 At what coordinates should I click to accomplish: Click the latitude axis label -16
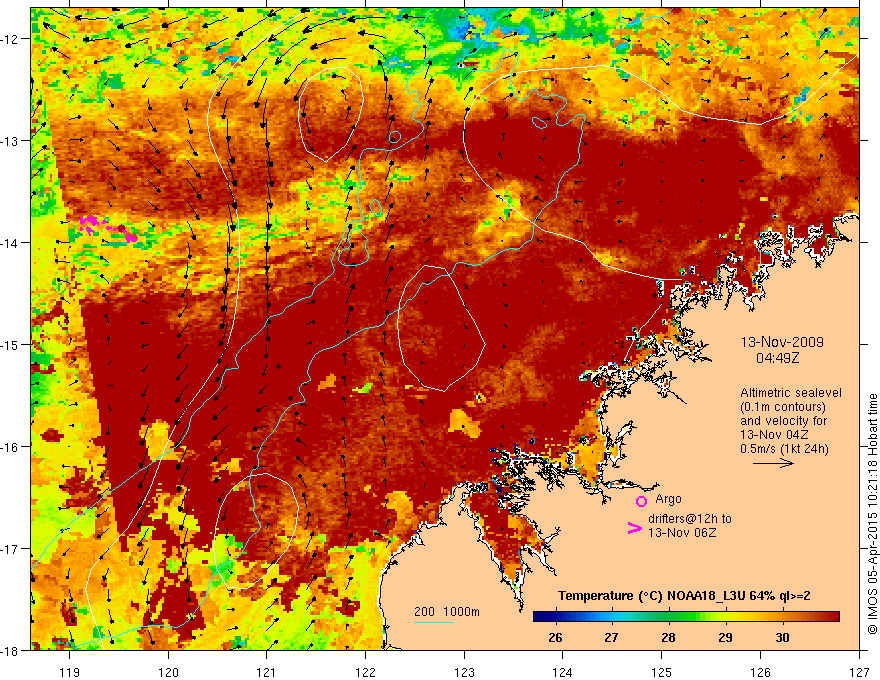(10, 447)
